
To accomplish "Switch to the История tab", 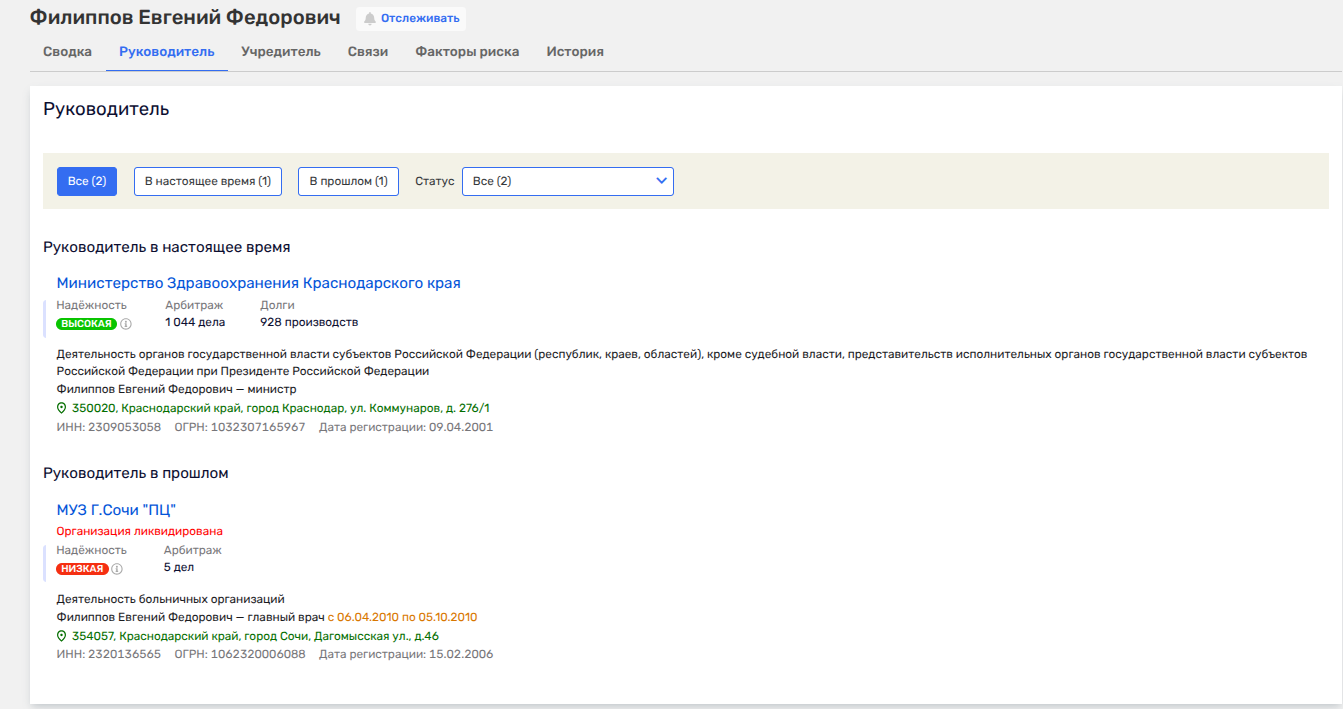I will [575, 52].
